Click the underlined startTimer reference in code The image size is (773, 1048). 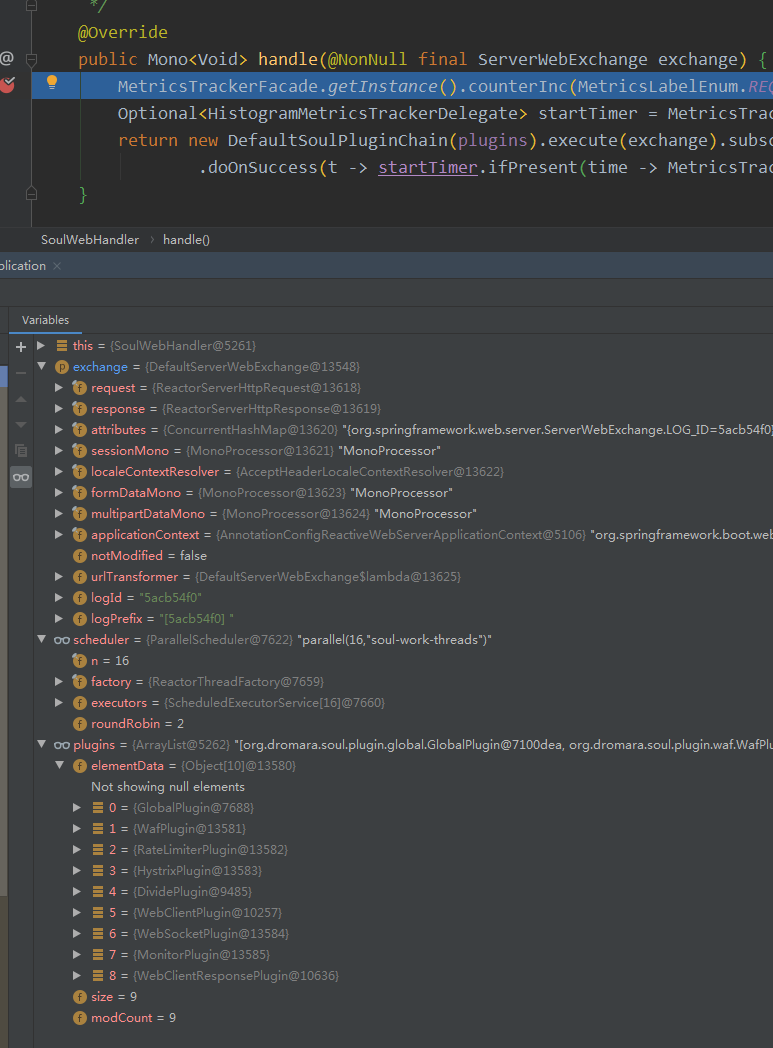pyautogui.click(x=428, y=167)
